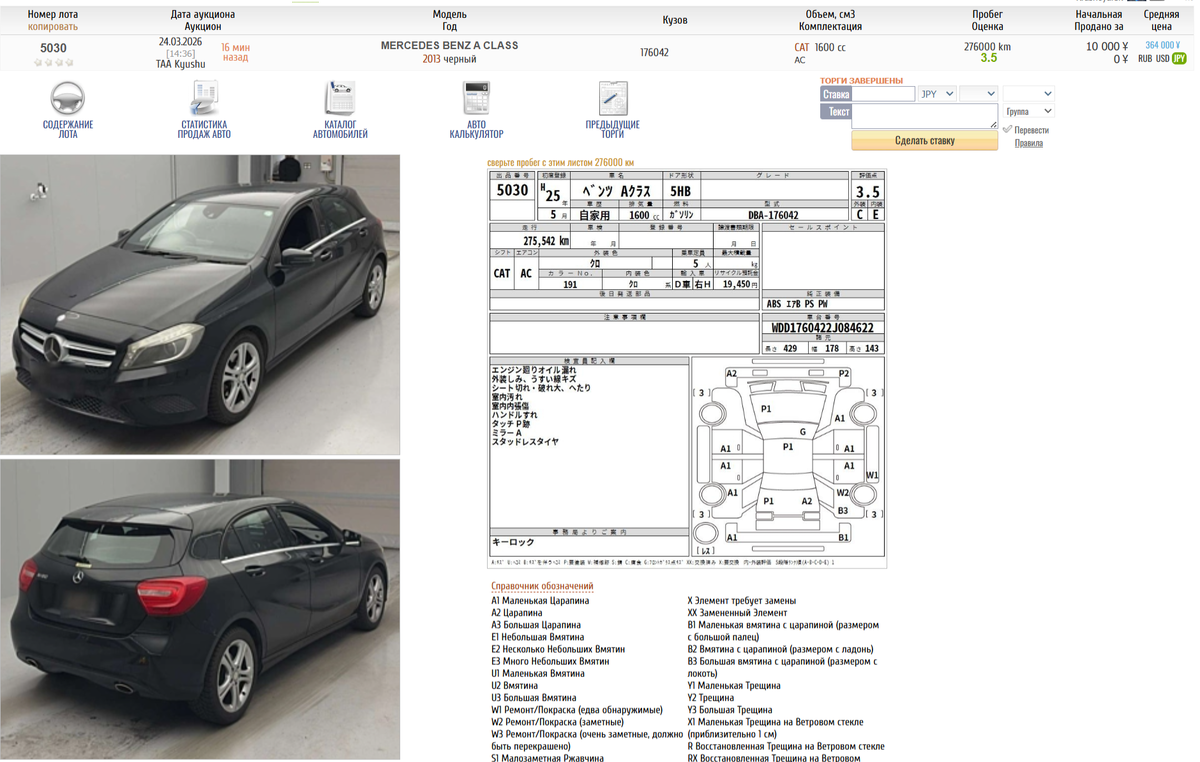
Task: Switch price currency to RUB
Action: [1145, 59]
